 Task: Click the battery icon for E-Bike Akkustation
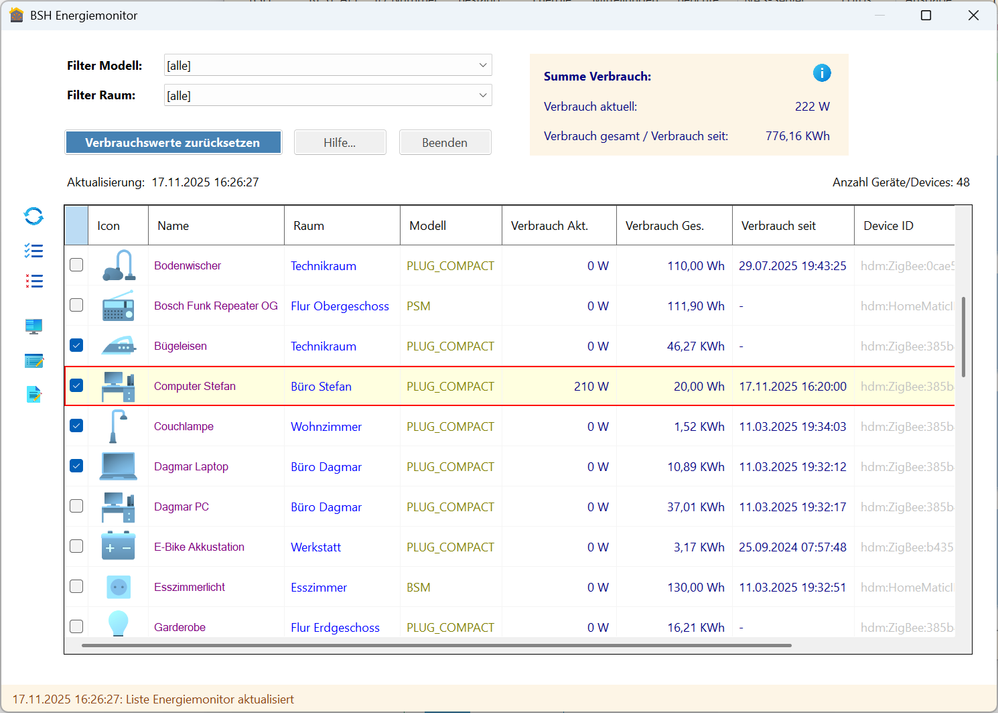[118, 547]
